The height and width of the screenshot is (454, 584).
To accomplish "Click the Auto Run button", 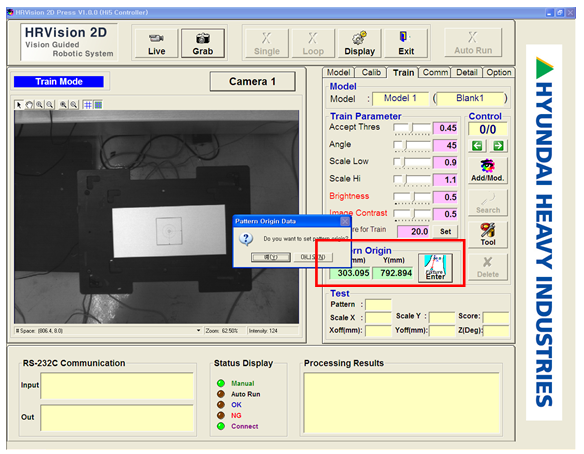I will [x=473, y=43].
